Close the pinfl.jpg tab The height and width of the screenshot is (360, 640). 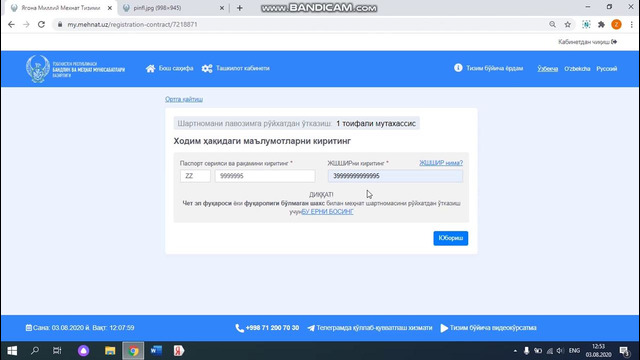pos(222,8)
